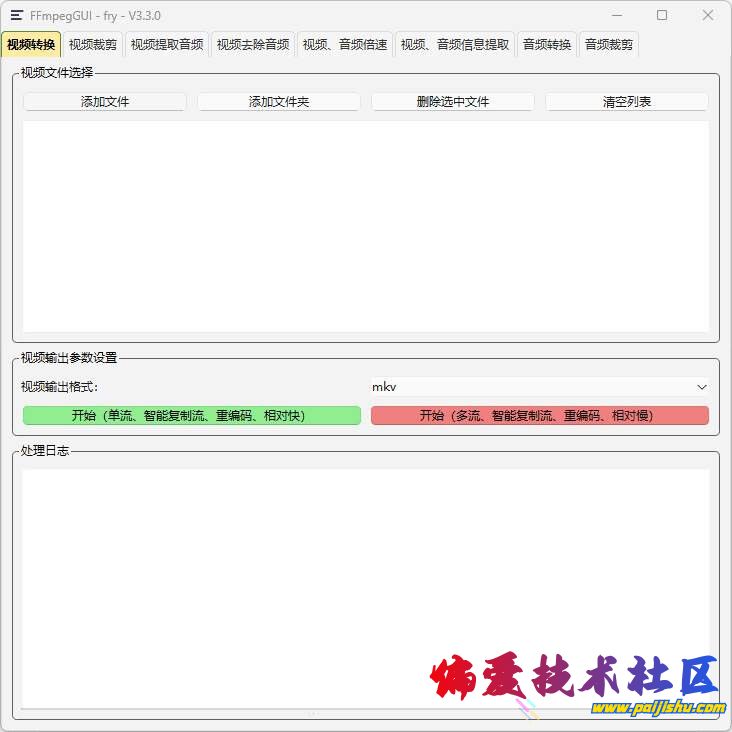Open the 视频裁剪 tab
Viewport: 732px width, 732px height.
(x=93, y=45)
